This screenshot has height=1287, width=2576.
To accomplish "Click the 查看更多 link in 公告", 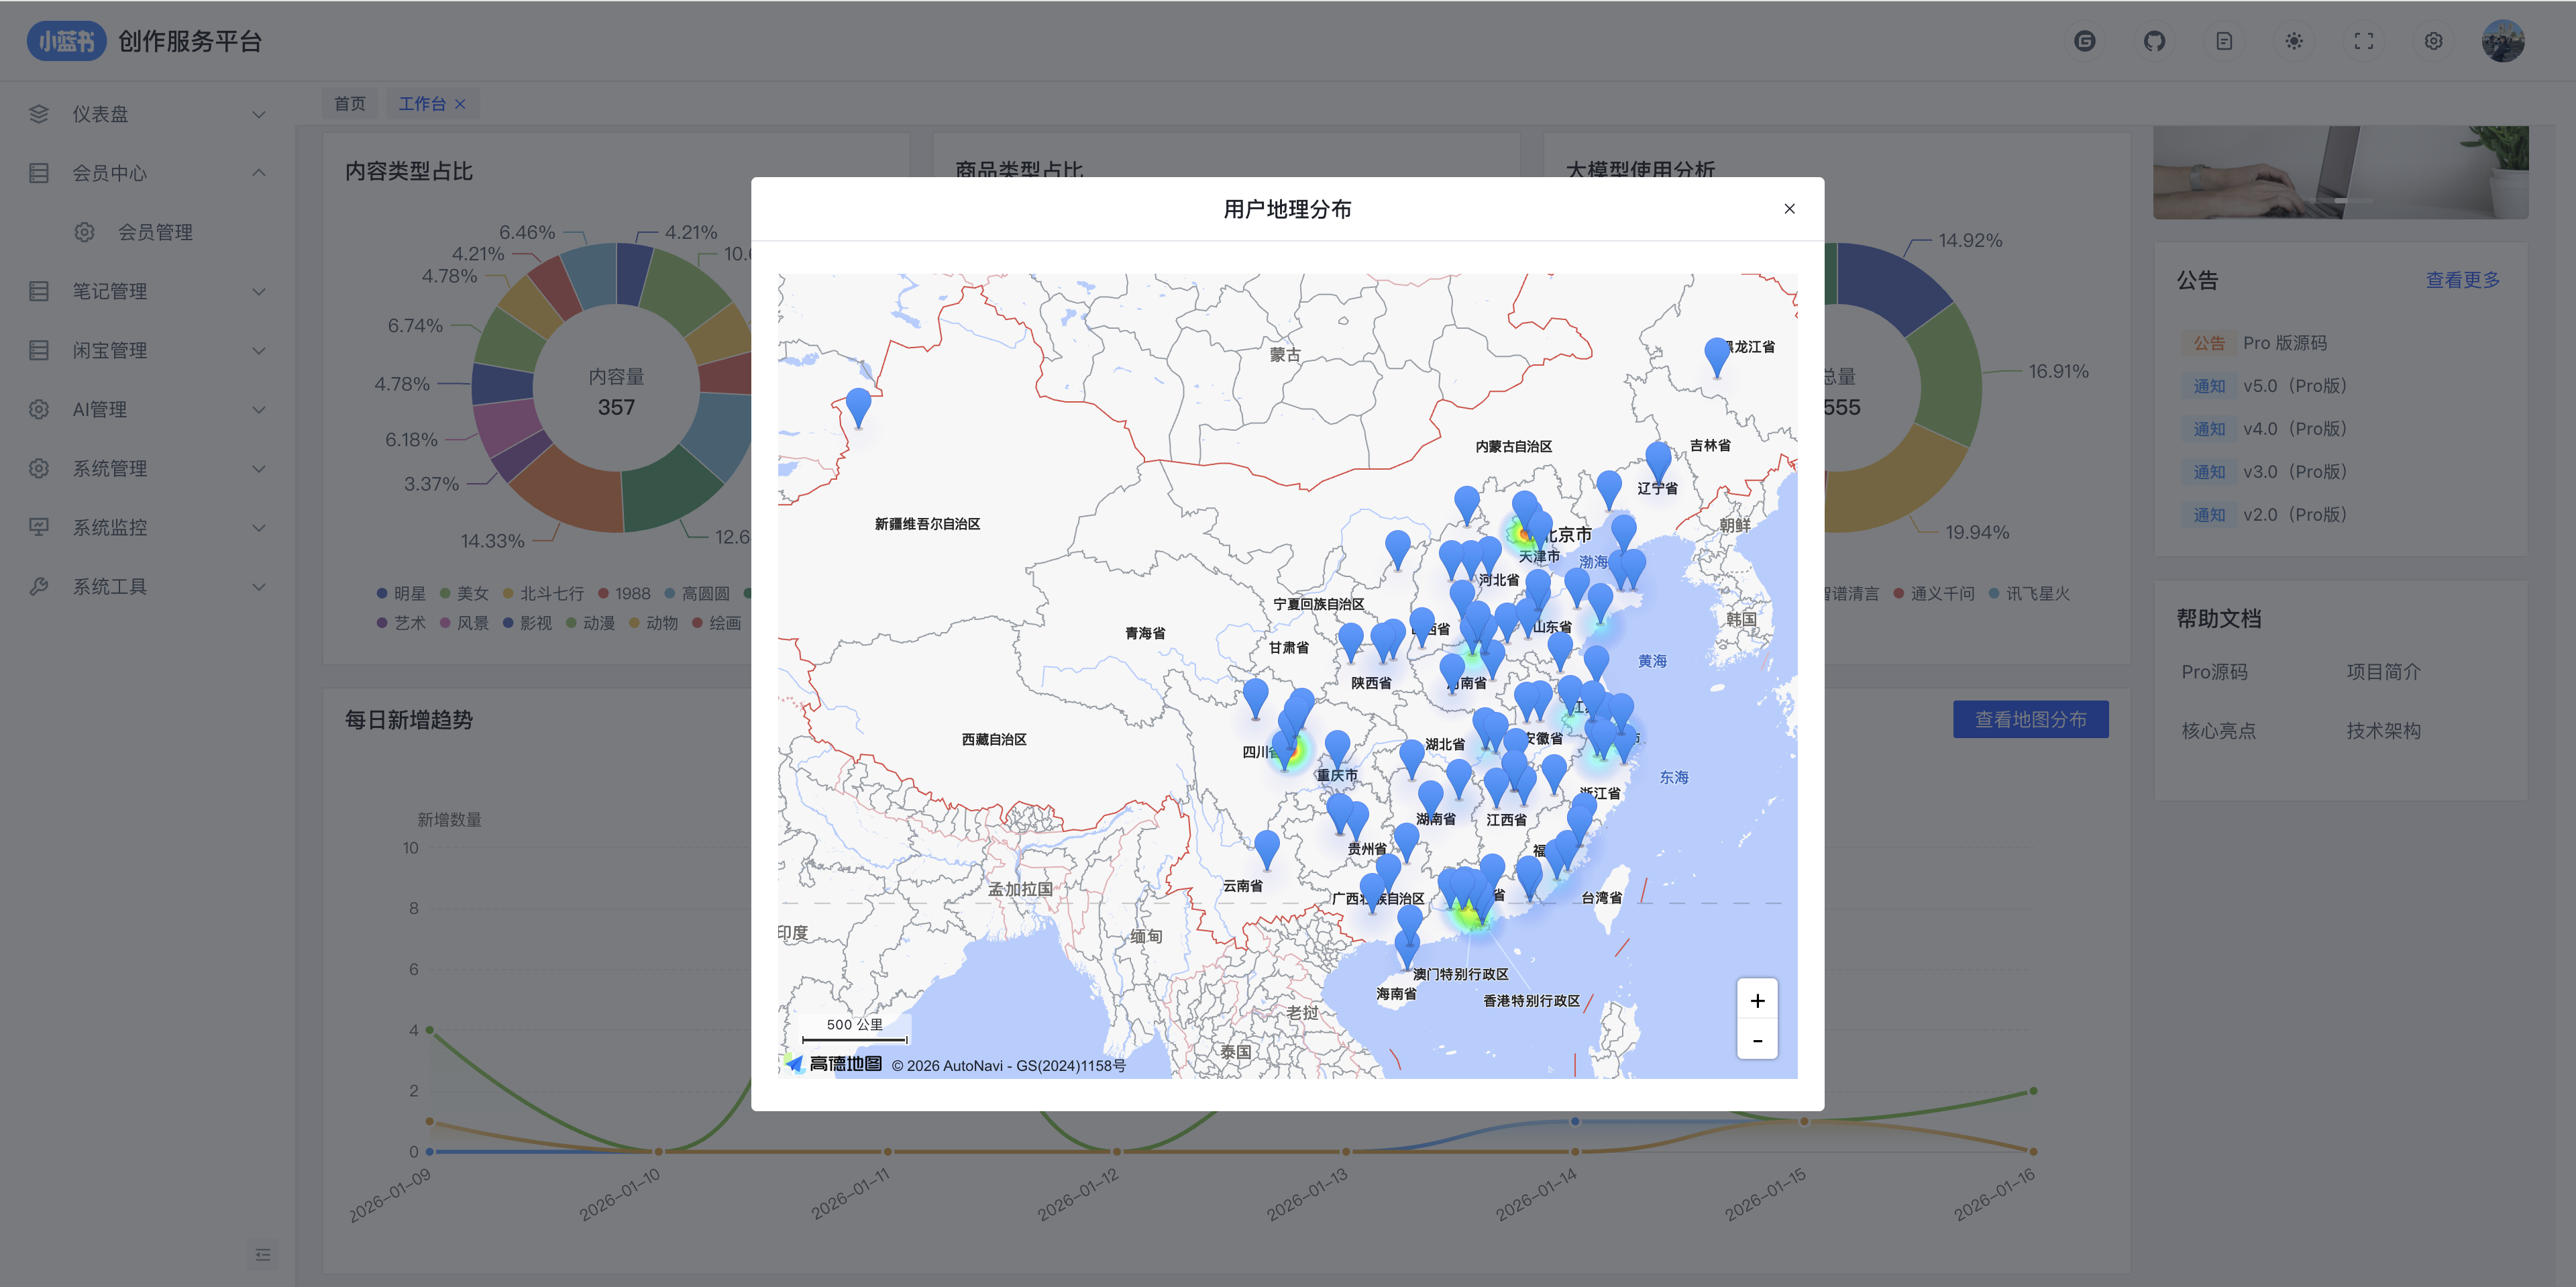I will pos(2462,280).
